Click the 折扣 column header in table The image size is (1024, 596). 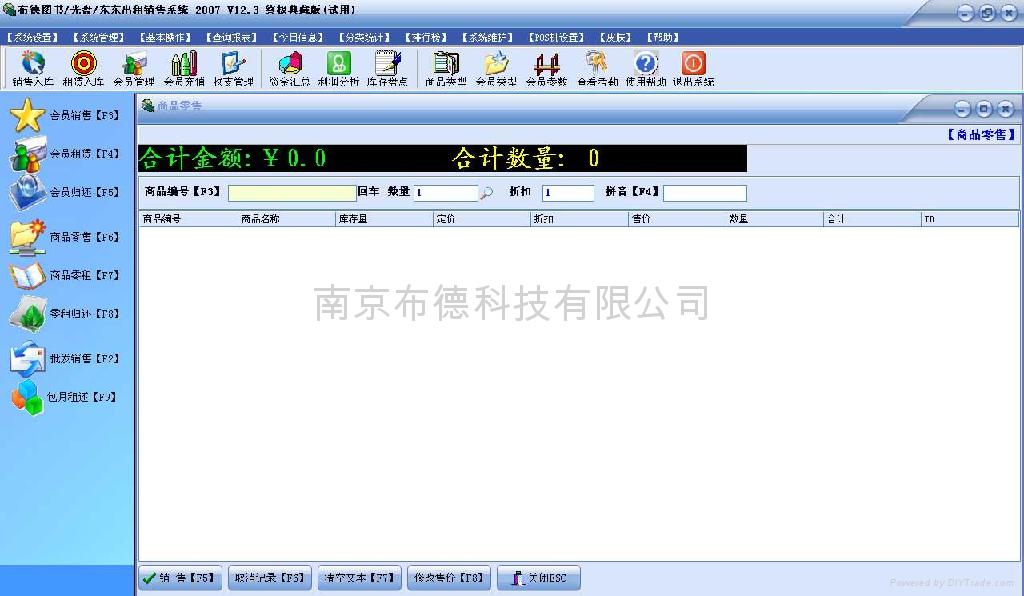pyautogui.click(x=579, y=219)
